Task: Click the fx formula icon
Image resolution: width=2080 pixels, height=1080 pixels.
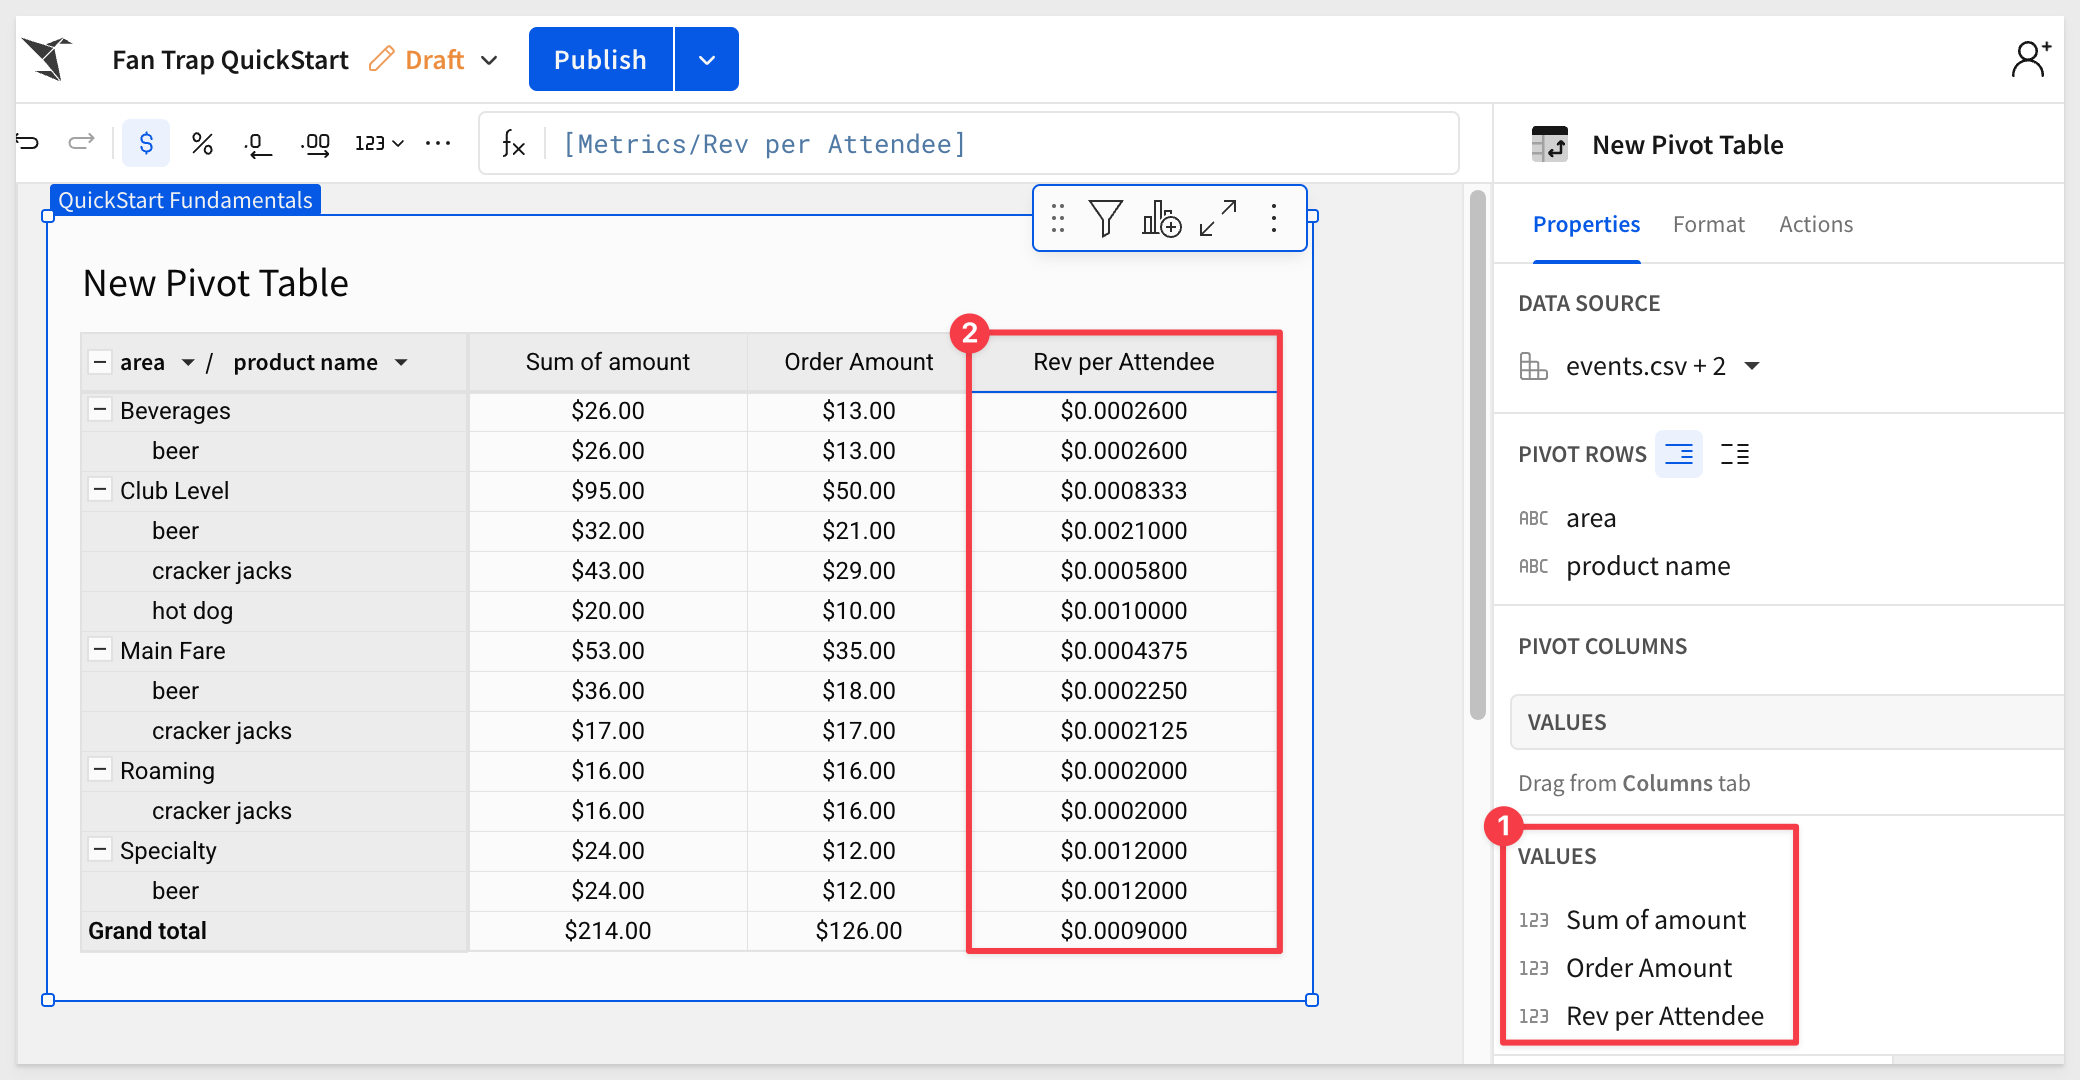Action: (513, 144)
